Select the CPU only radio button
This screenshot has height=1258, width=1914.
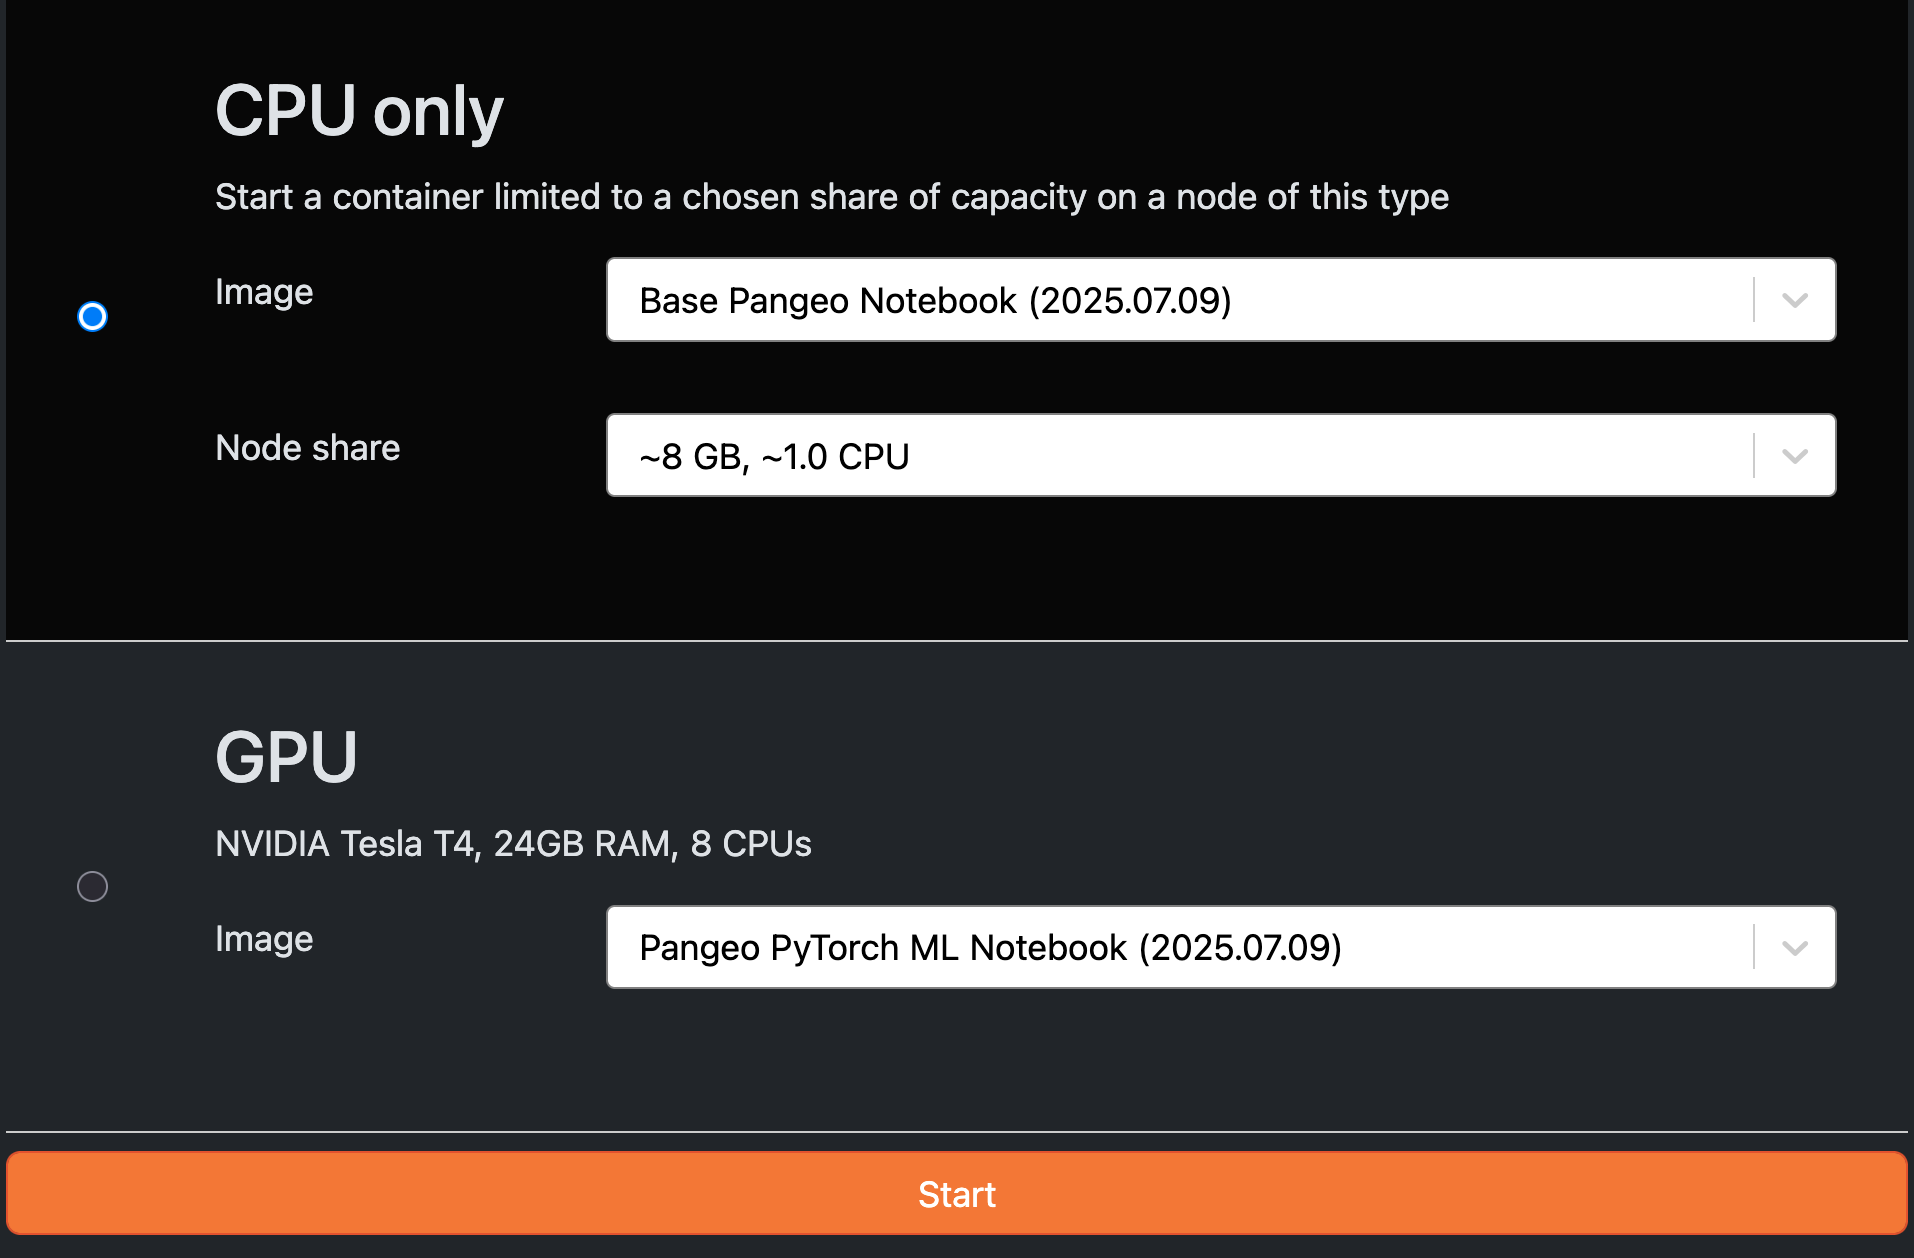click(x=92, y=317)
